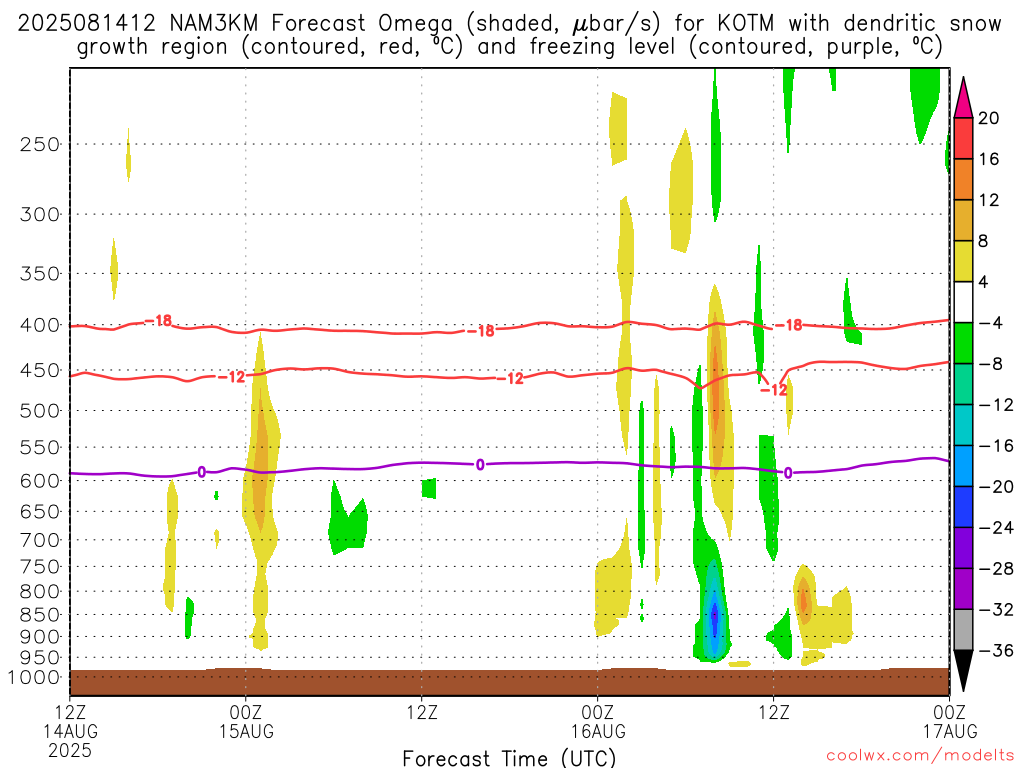Click the 00Z 15AUG time label

[x=246, y=722]
